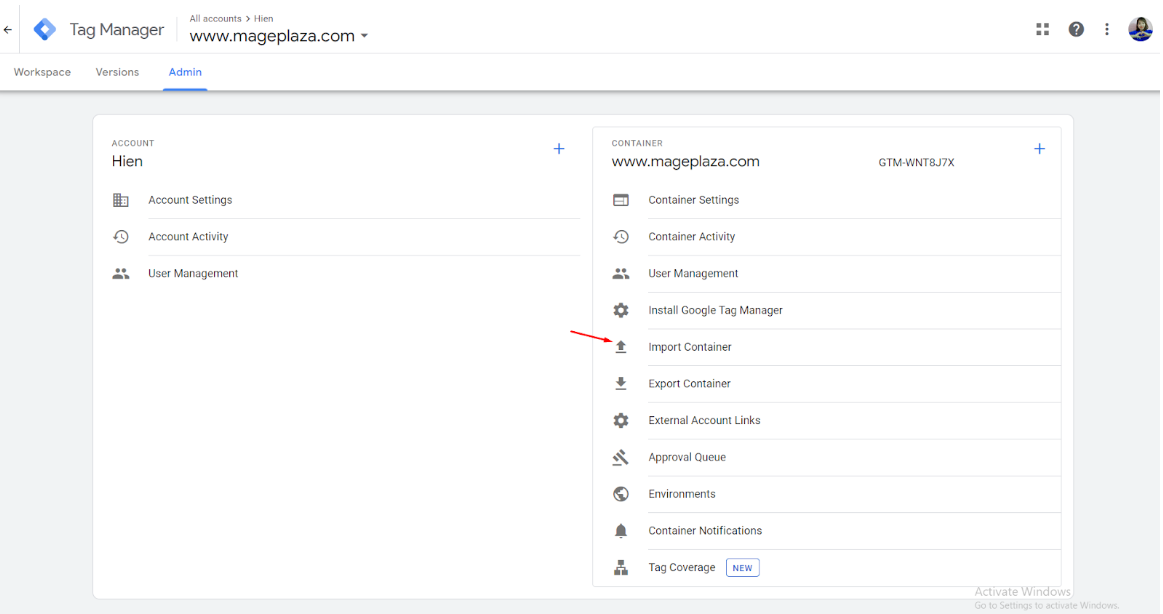
Task: Open the Help question mark icon
Action: 1076,29
